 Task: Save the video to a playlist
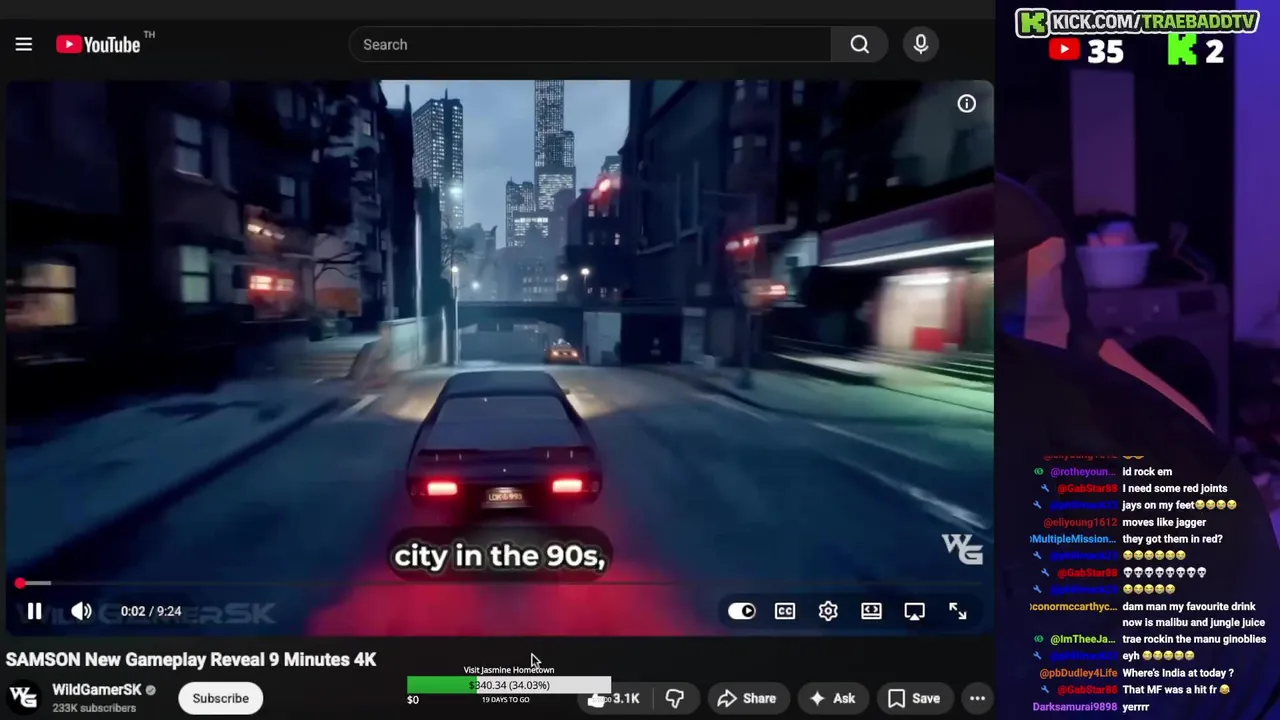914,698
